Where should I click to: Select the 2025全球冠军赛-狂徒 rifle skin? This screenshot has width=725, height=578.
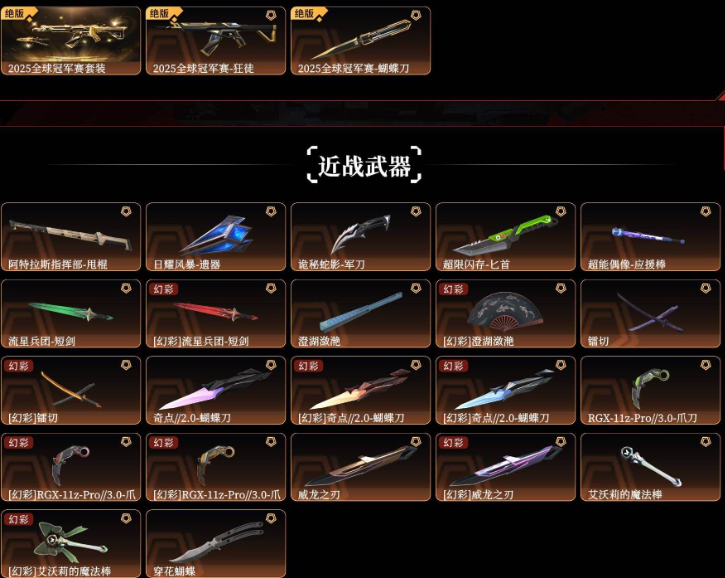[x=216, y=41]
